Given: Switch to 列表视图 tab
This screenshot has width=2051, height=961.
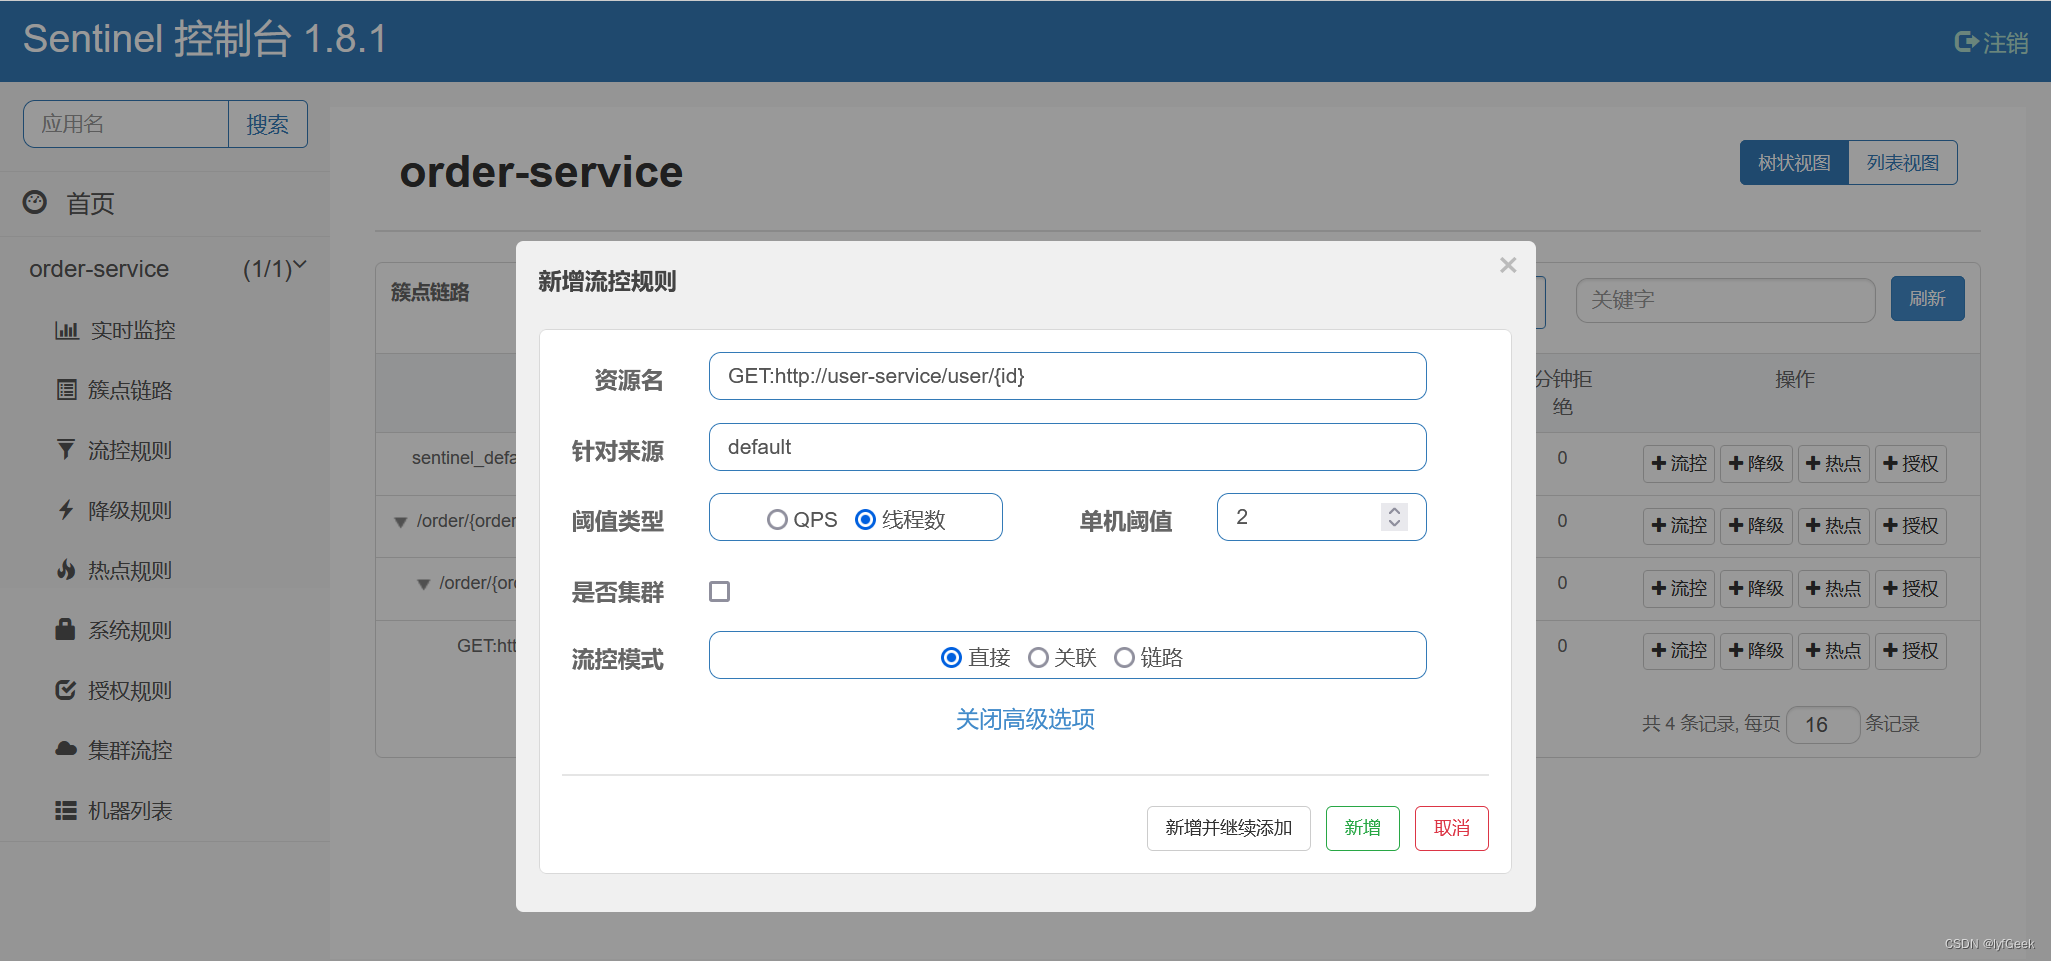Looking at the screenshot, I should (x=1903, y=162).
